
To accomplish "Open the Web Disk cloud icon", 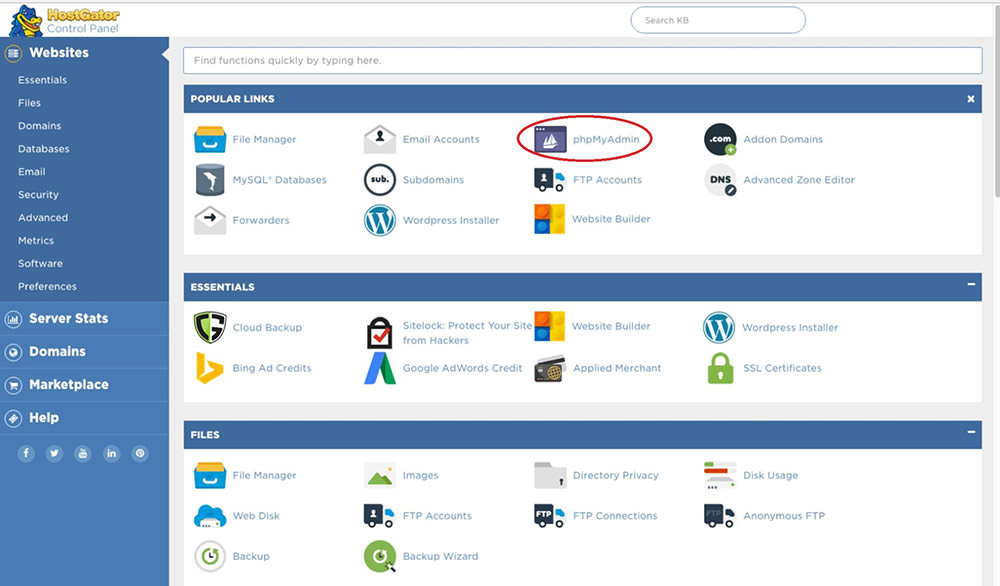I will tap(210, 516).
